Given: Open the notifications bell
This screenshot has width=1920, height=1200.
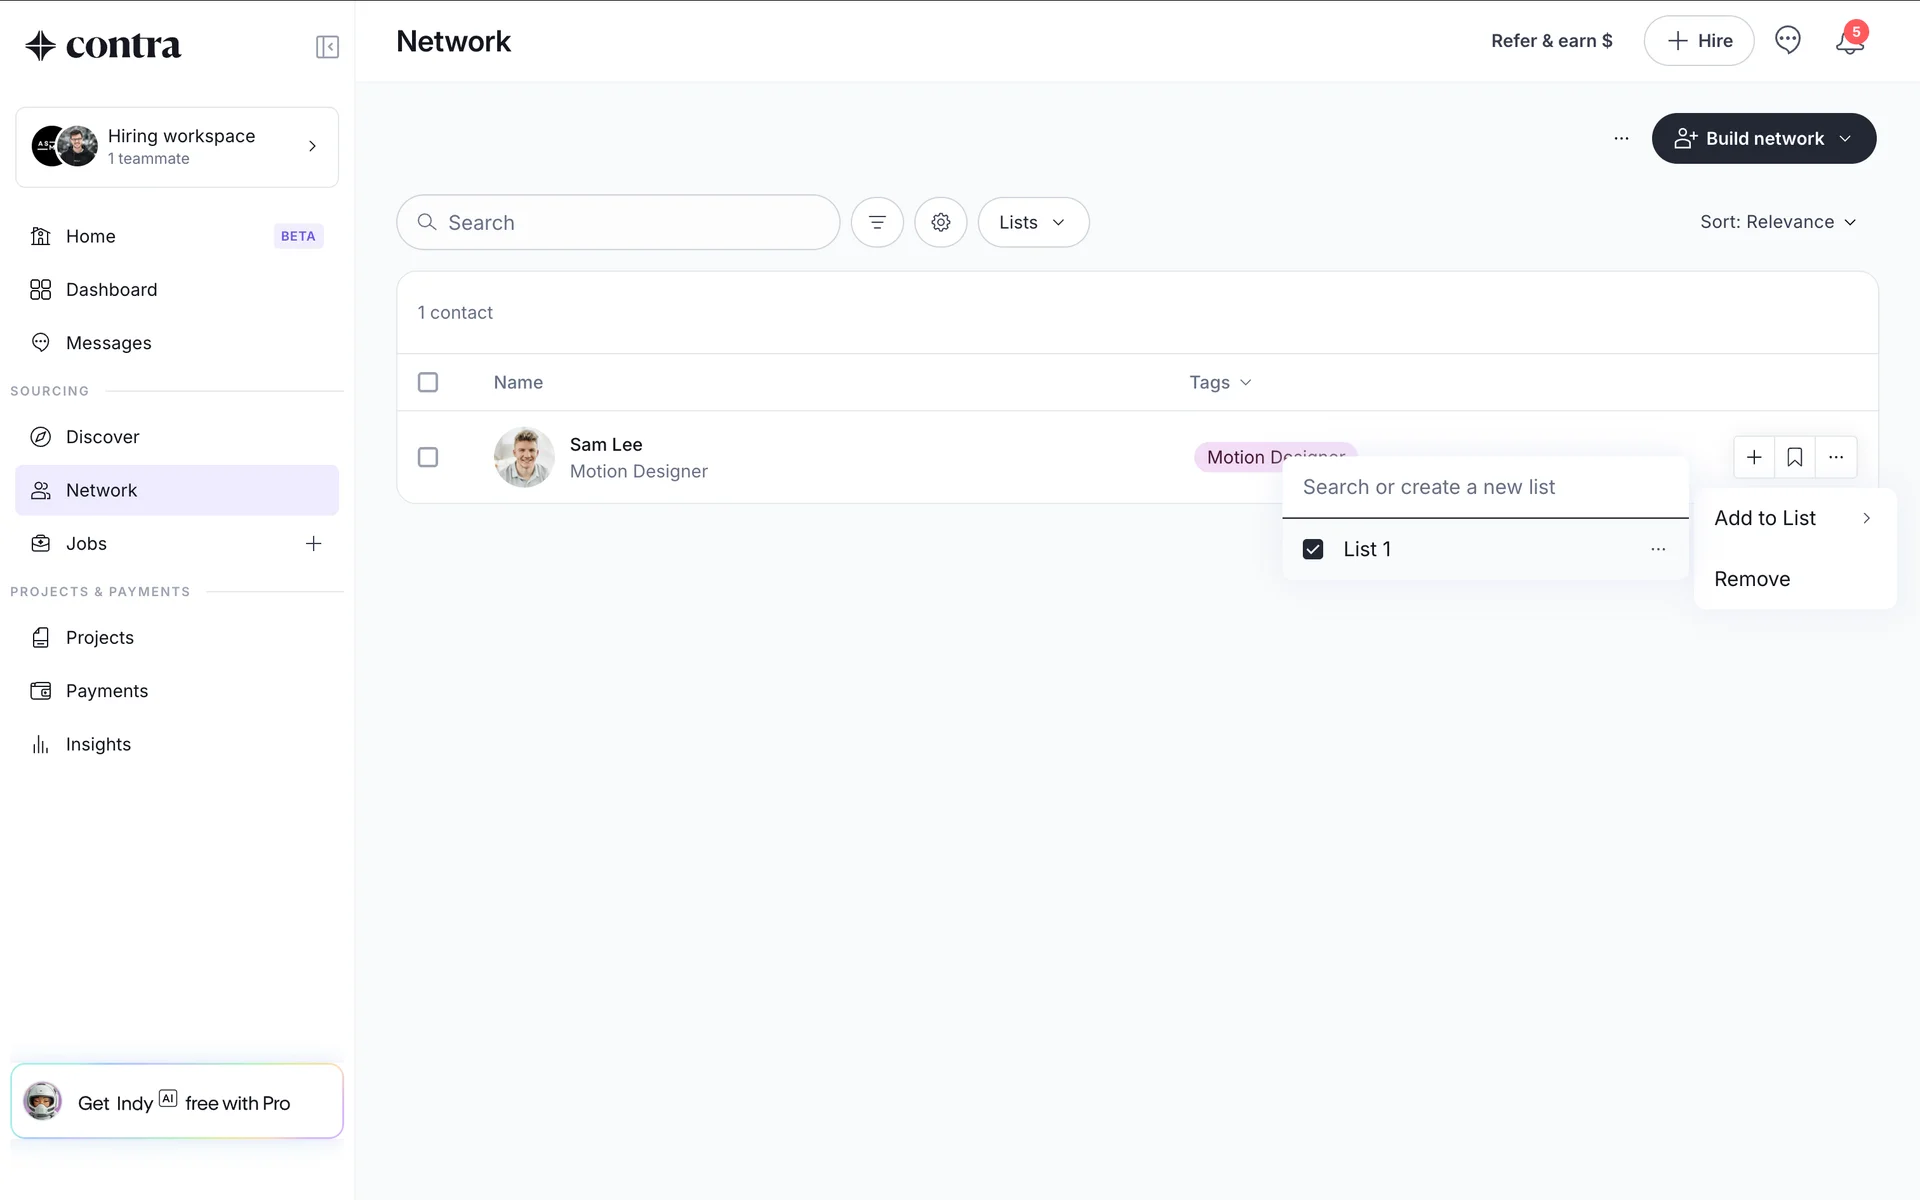Looking at the screenshot, I should click(1850, 41).
